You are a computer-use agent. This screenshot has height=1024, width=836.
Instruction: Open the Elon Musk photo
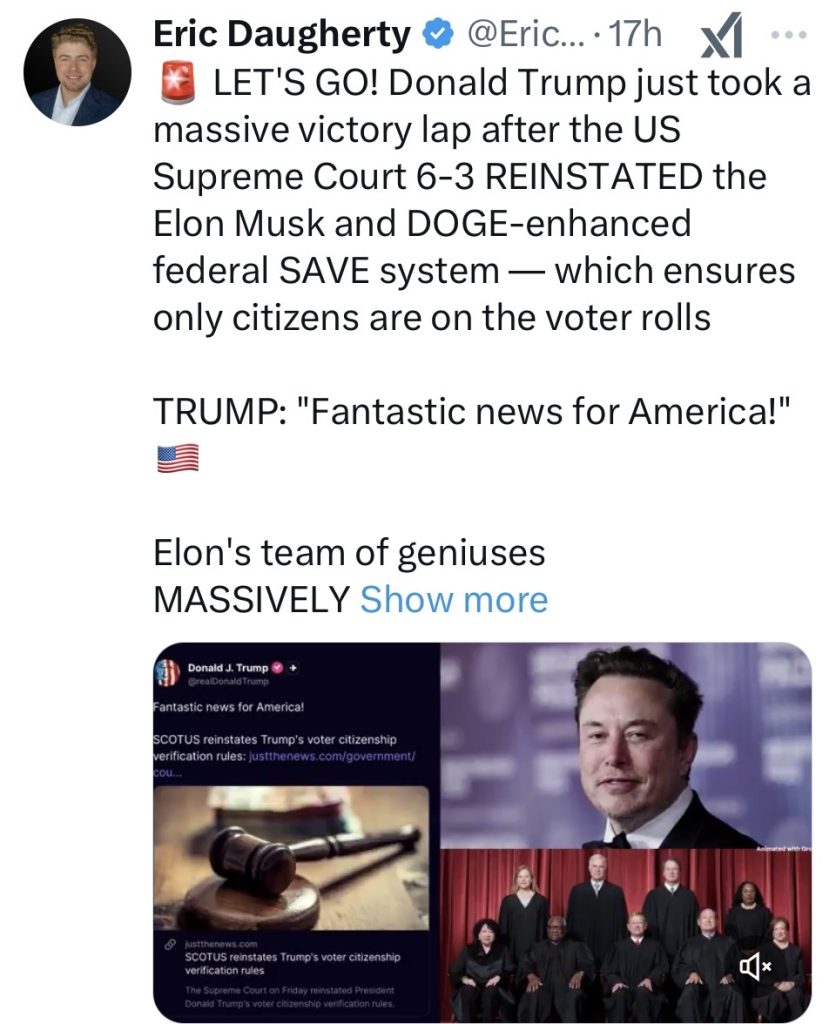coord(626,745)
